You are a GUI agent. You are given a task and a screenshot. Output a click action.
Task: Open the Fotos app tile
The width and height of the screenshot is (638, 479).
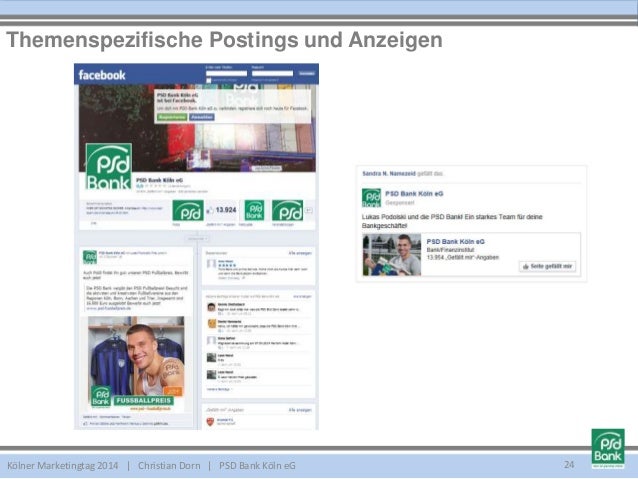tap(188, 210)
